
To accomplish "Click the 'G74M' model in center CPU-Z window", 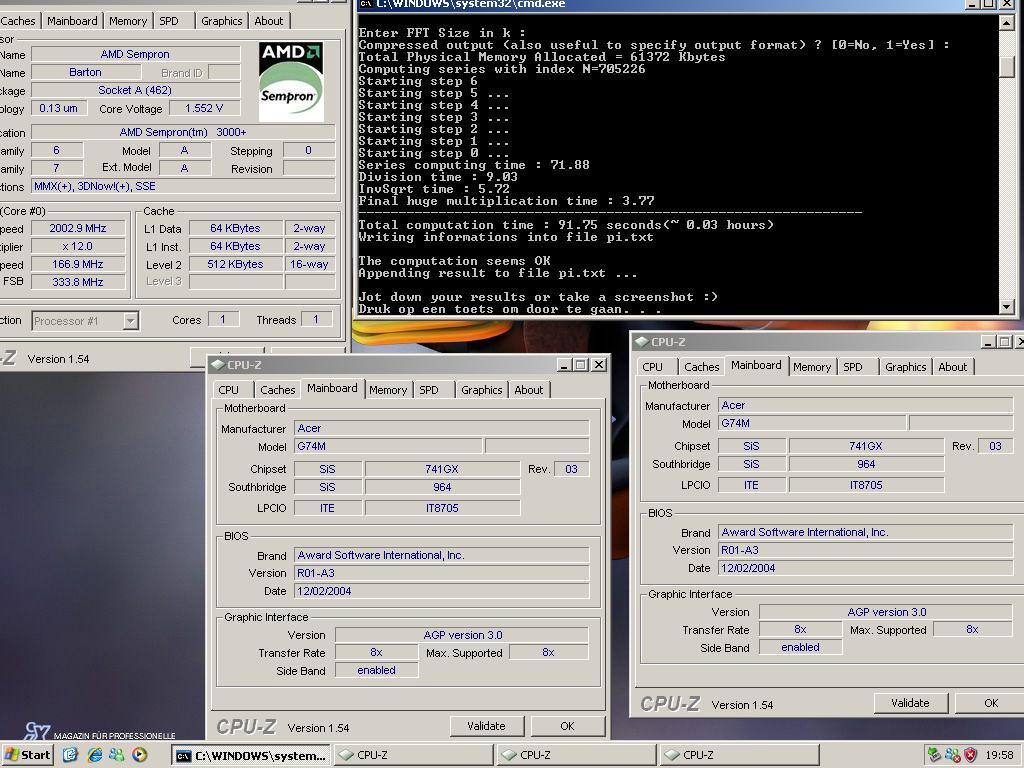I will click(x=389, y=446).
